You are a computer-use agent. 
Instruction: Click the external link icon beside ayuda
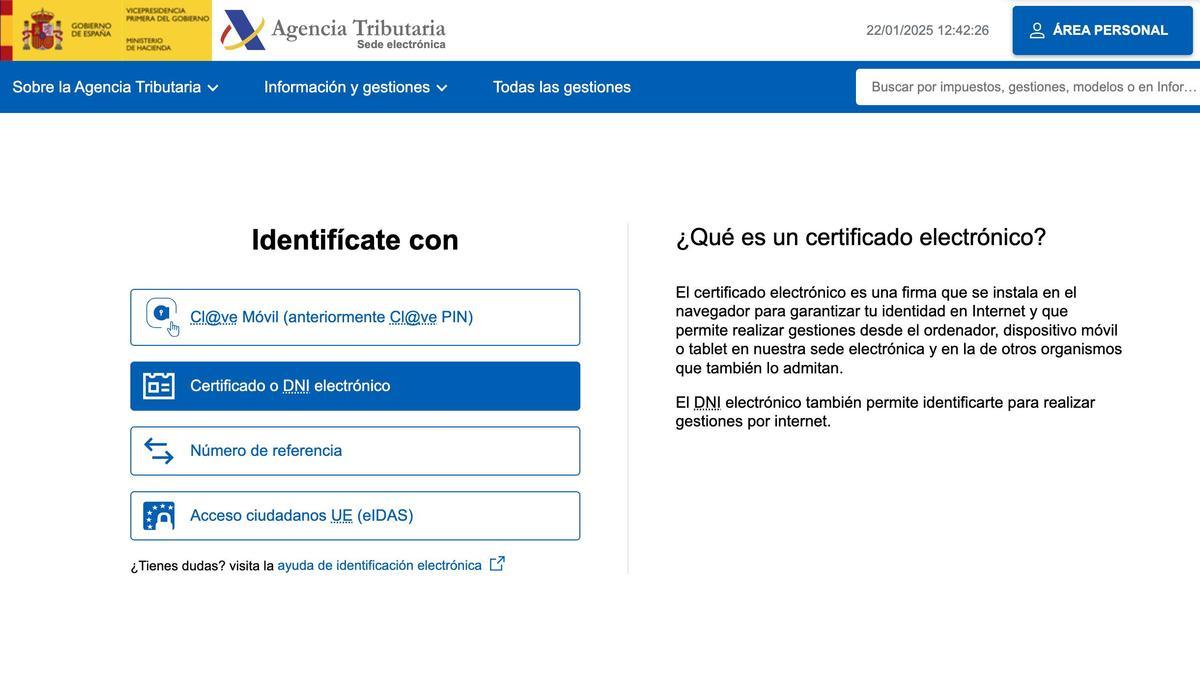point(497,564)
